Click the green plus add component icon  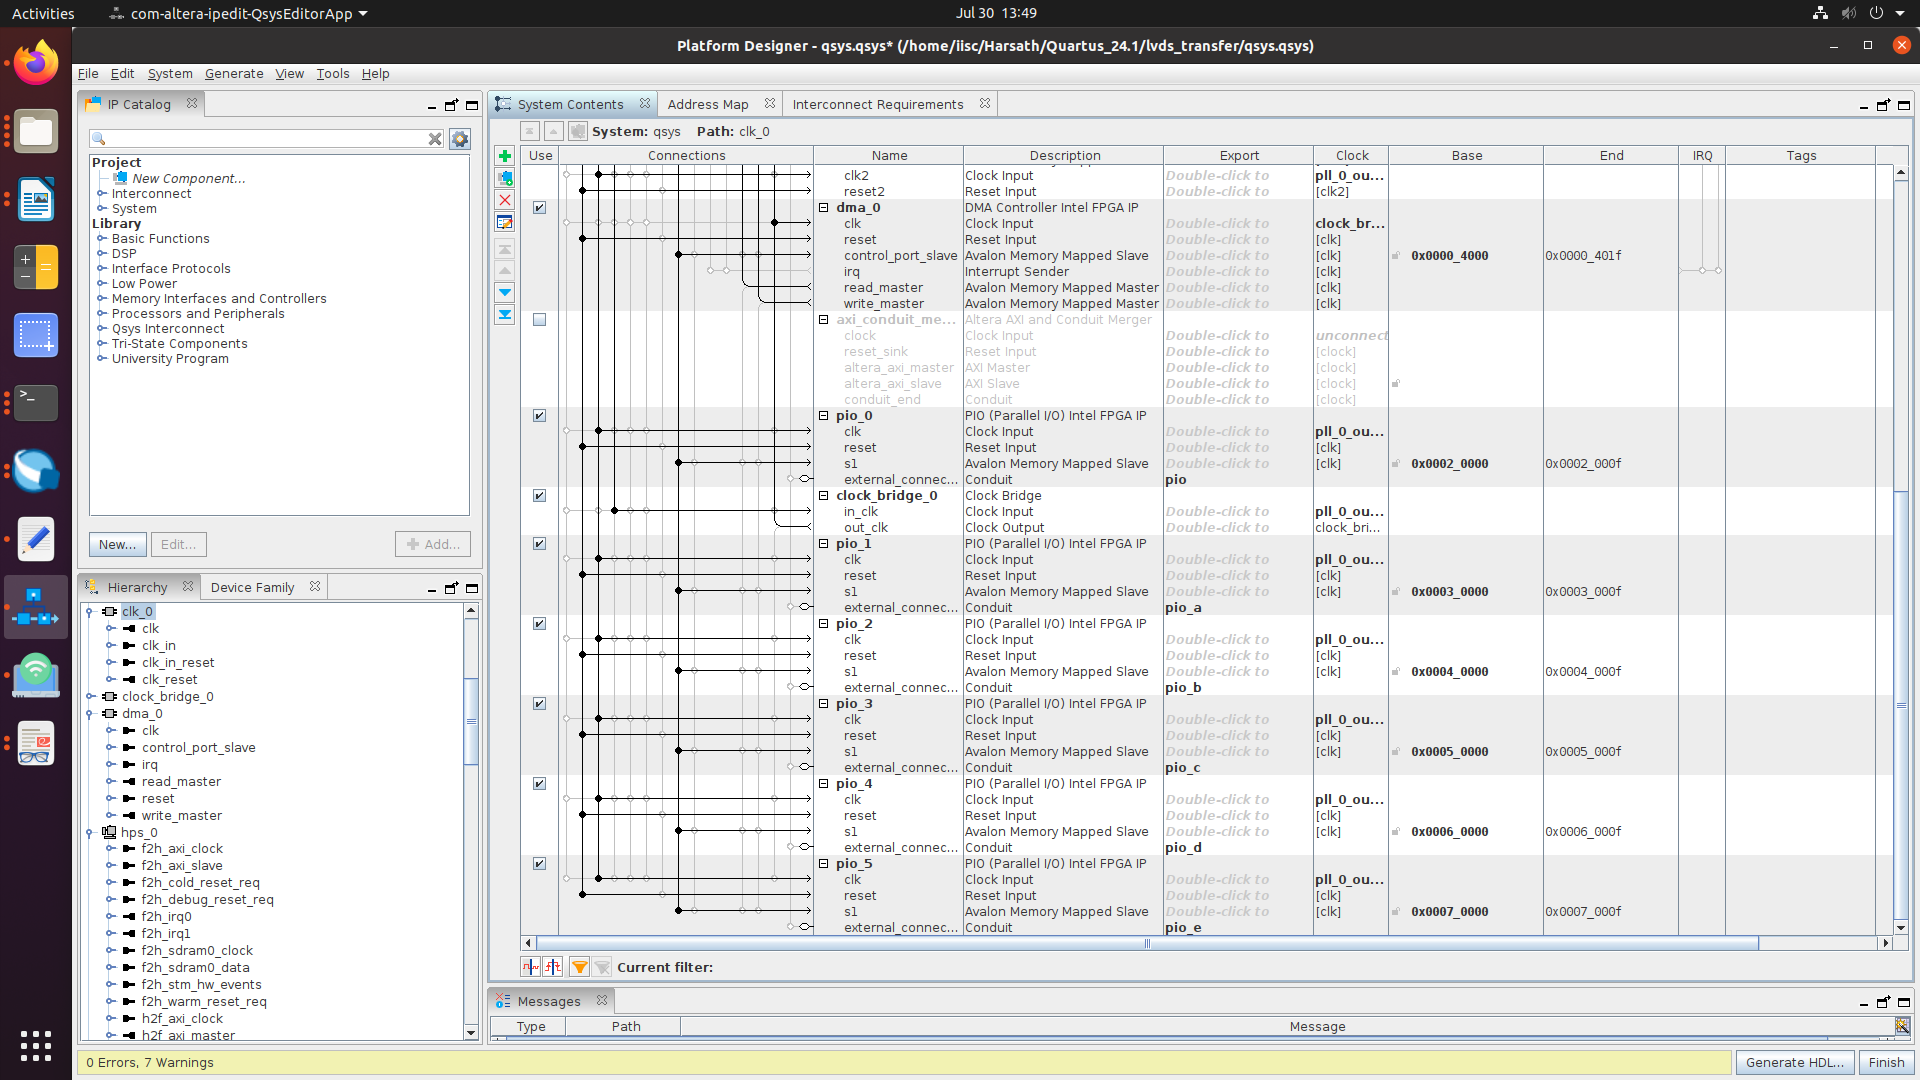point(505,156)
